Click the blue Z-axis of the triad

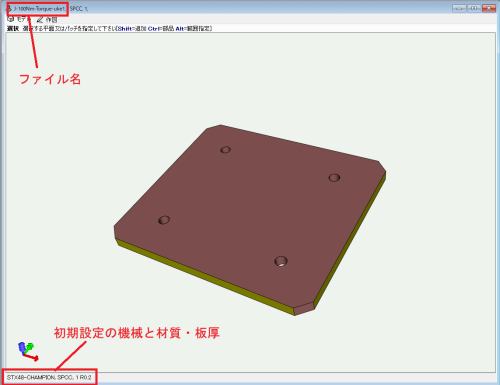click(22, 348)
